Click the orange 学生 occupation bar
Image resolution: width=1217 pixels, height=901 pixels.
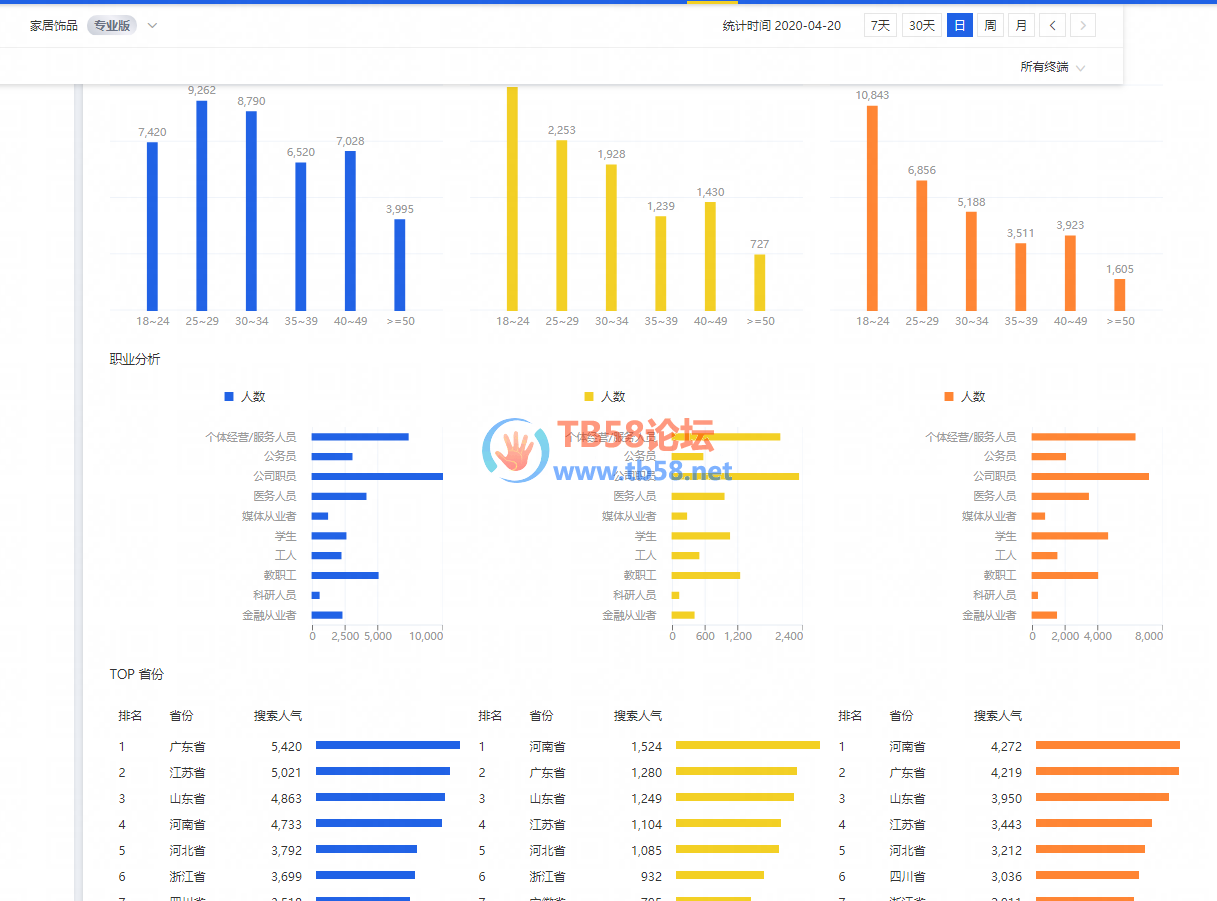tap(1069, 536)
